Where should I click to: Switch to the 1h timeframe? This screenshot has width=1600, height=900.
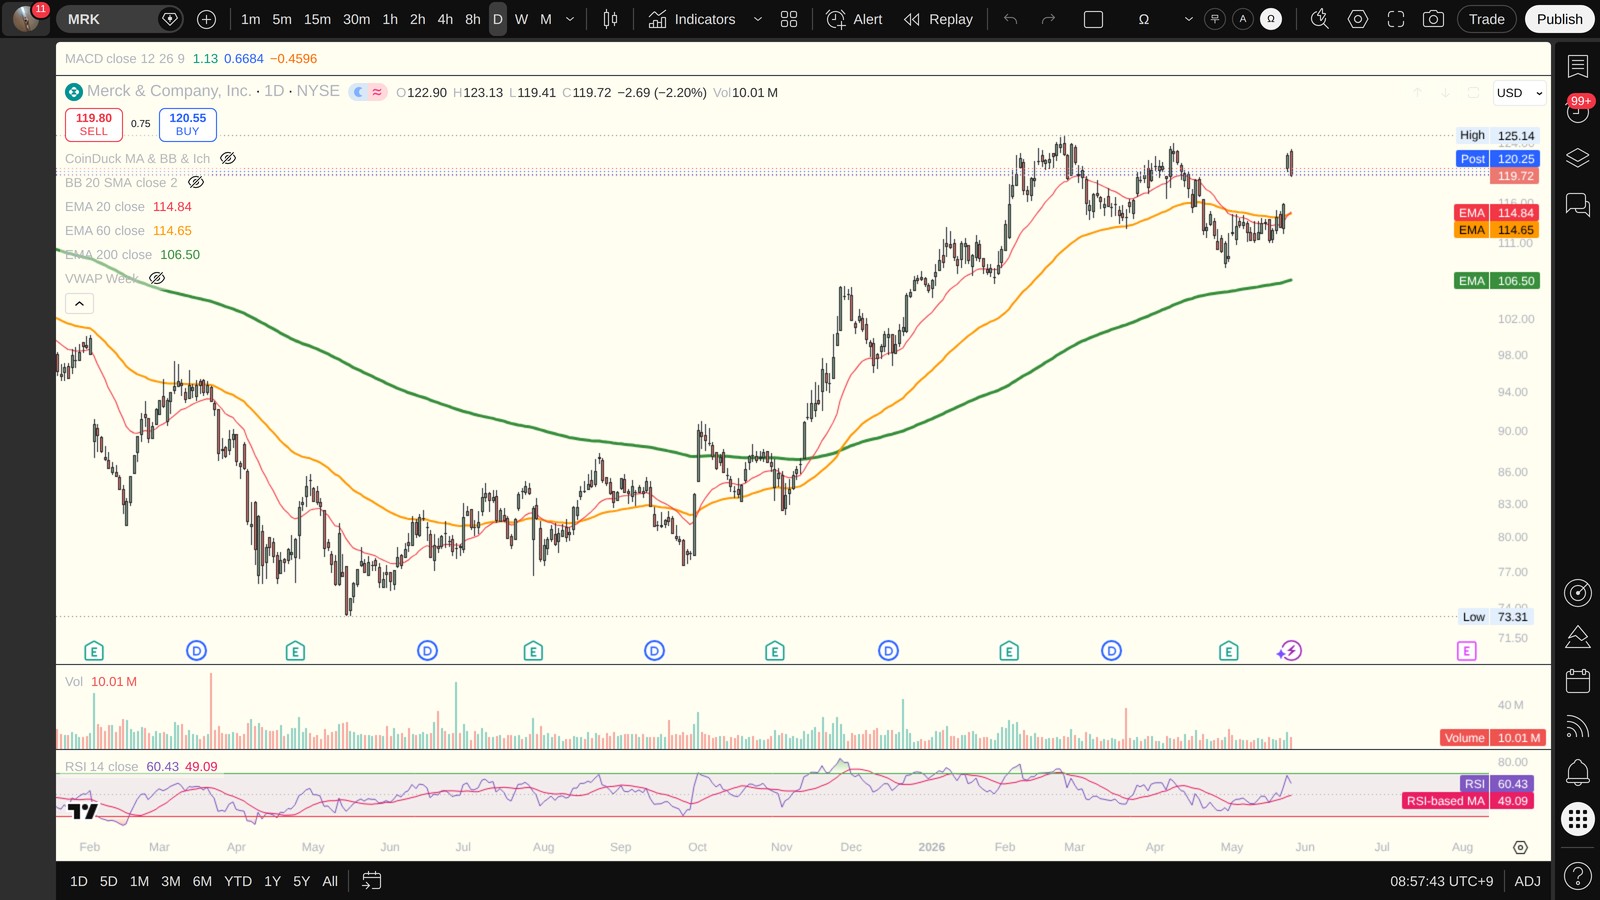point(390,19)
